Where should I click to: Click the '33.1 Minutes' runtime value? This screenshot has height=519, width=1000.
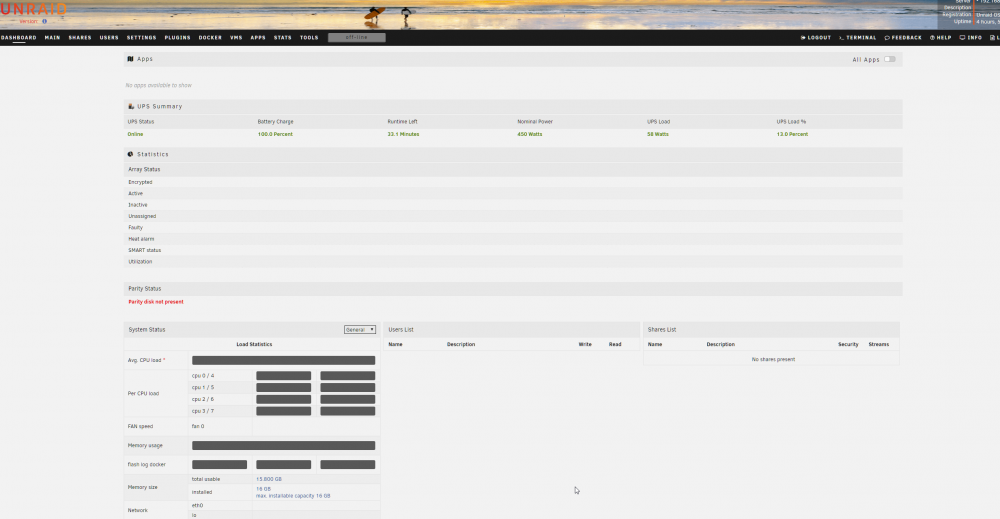(403, 134)
